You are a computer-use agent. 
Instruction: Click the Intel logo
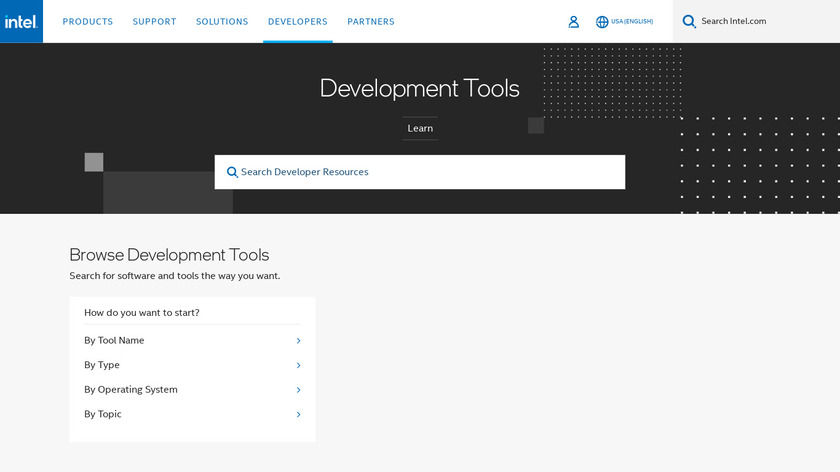pos(21,21)
